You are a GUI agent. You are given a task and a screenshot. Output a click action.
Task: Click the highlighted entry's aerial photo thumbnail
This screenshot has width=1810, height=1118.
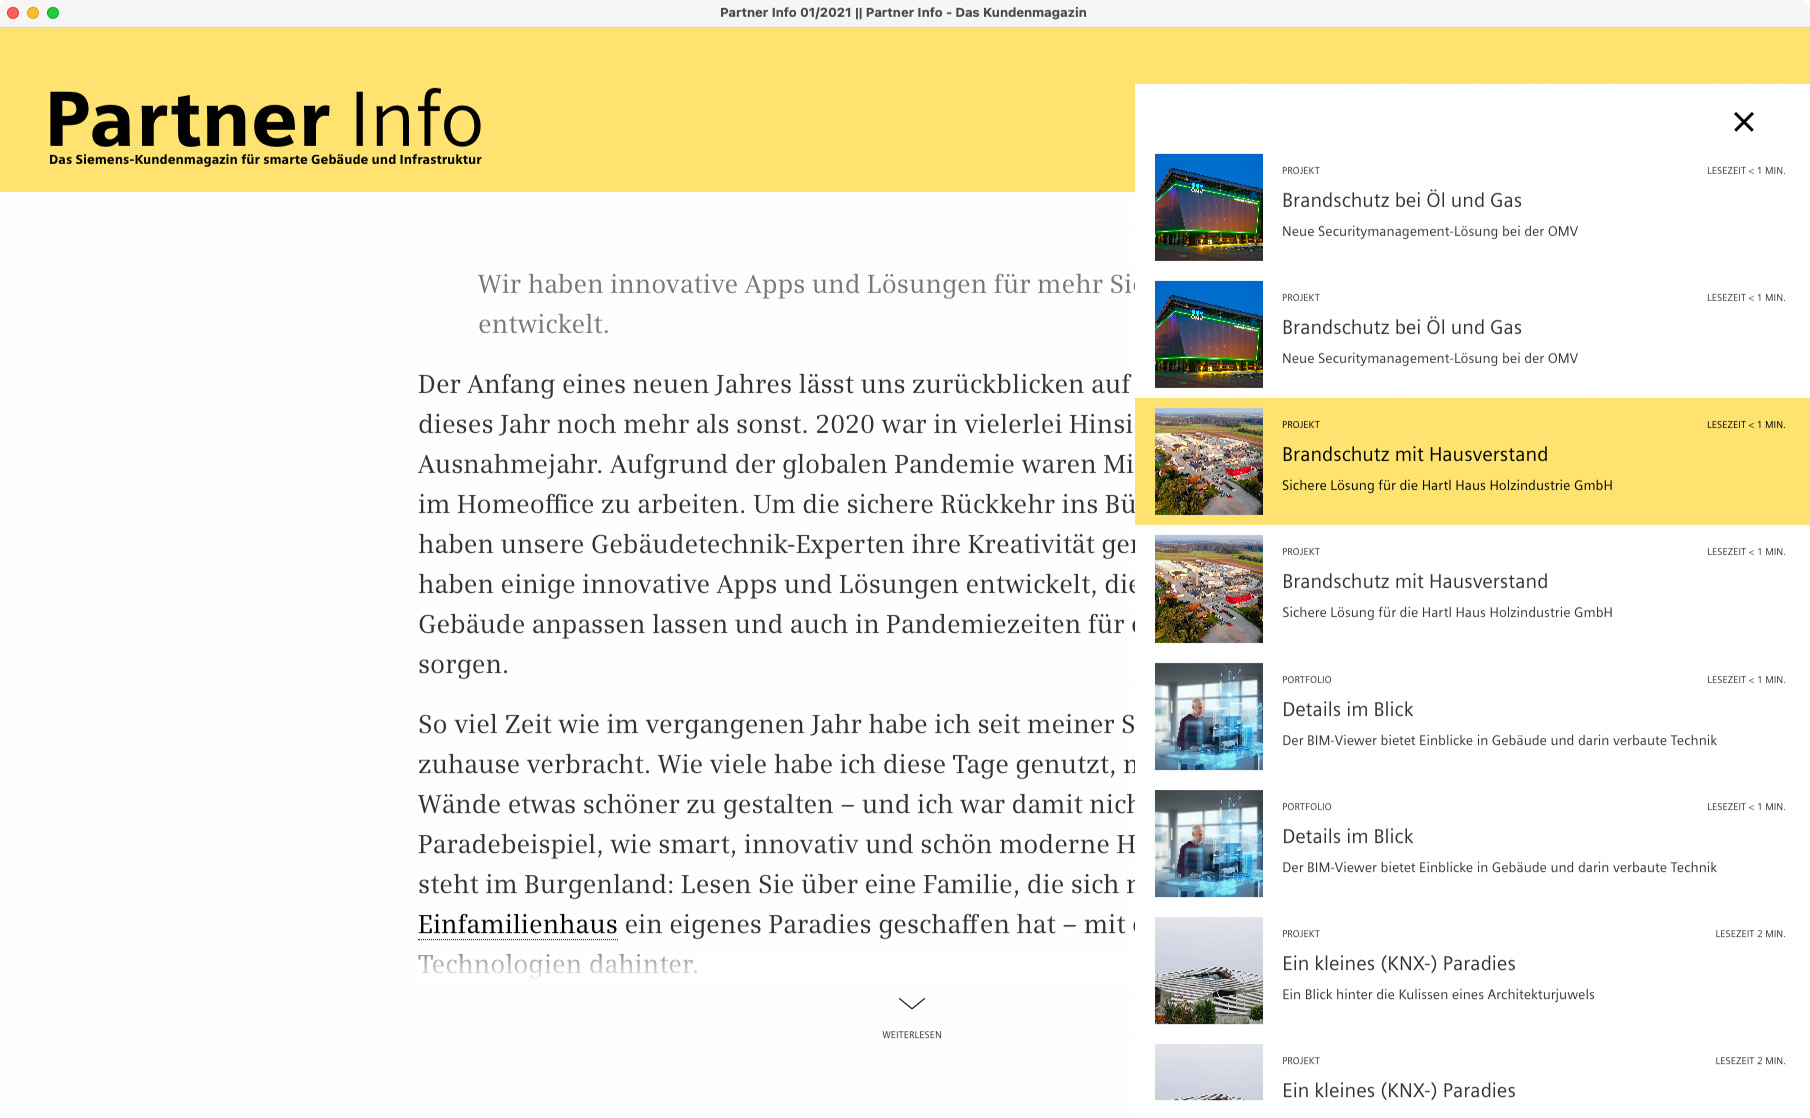click(x=1208, y=462)
